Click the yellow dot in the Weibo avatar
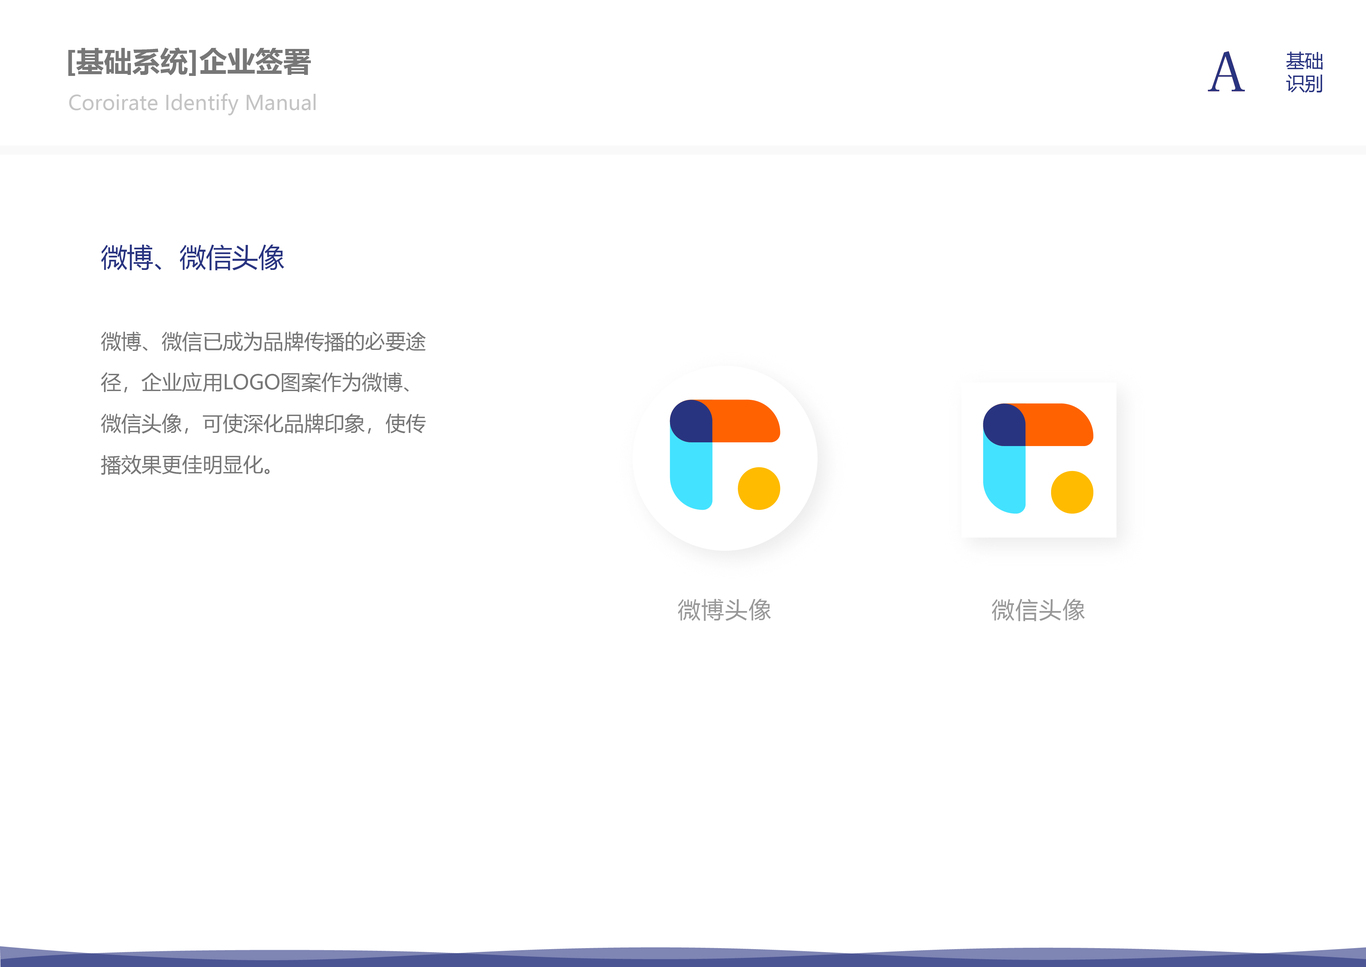The height and width of the screenshot is (967, 1366). click(759, 488)
